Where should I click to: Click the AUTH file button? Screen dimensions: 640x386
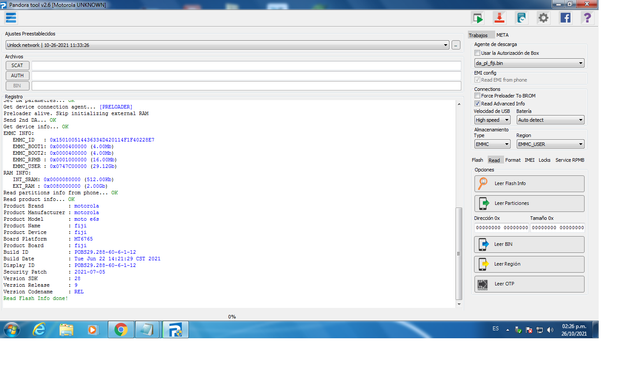click(x=17, y=75)
